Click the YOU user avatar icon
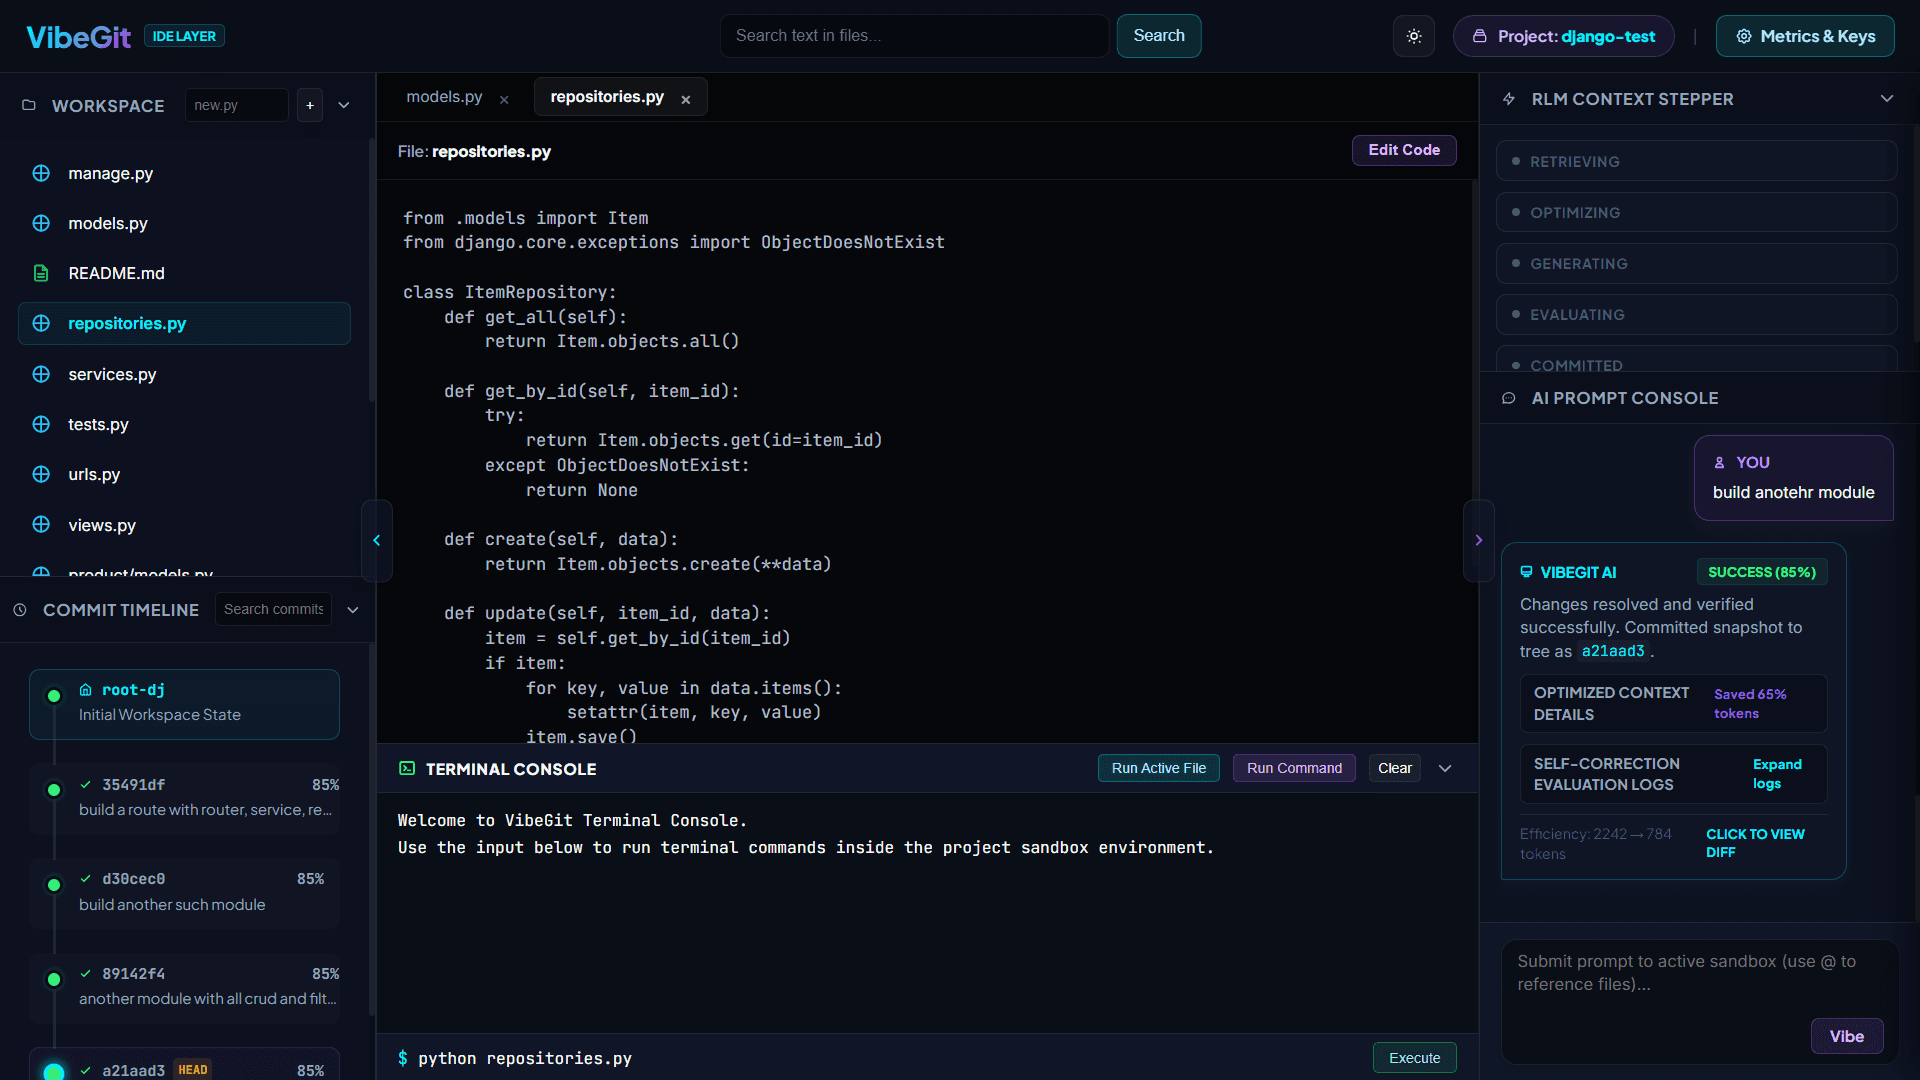The image size is (1920, 1080). click(1720, 463)
